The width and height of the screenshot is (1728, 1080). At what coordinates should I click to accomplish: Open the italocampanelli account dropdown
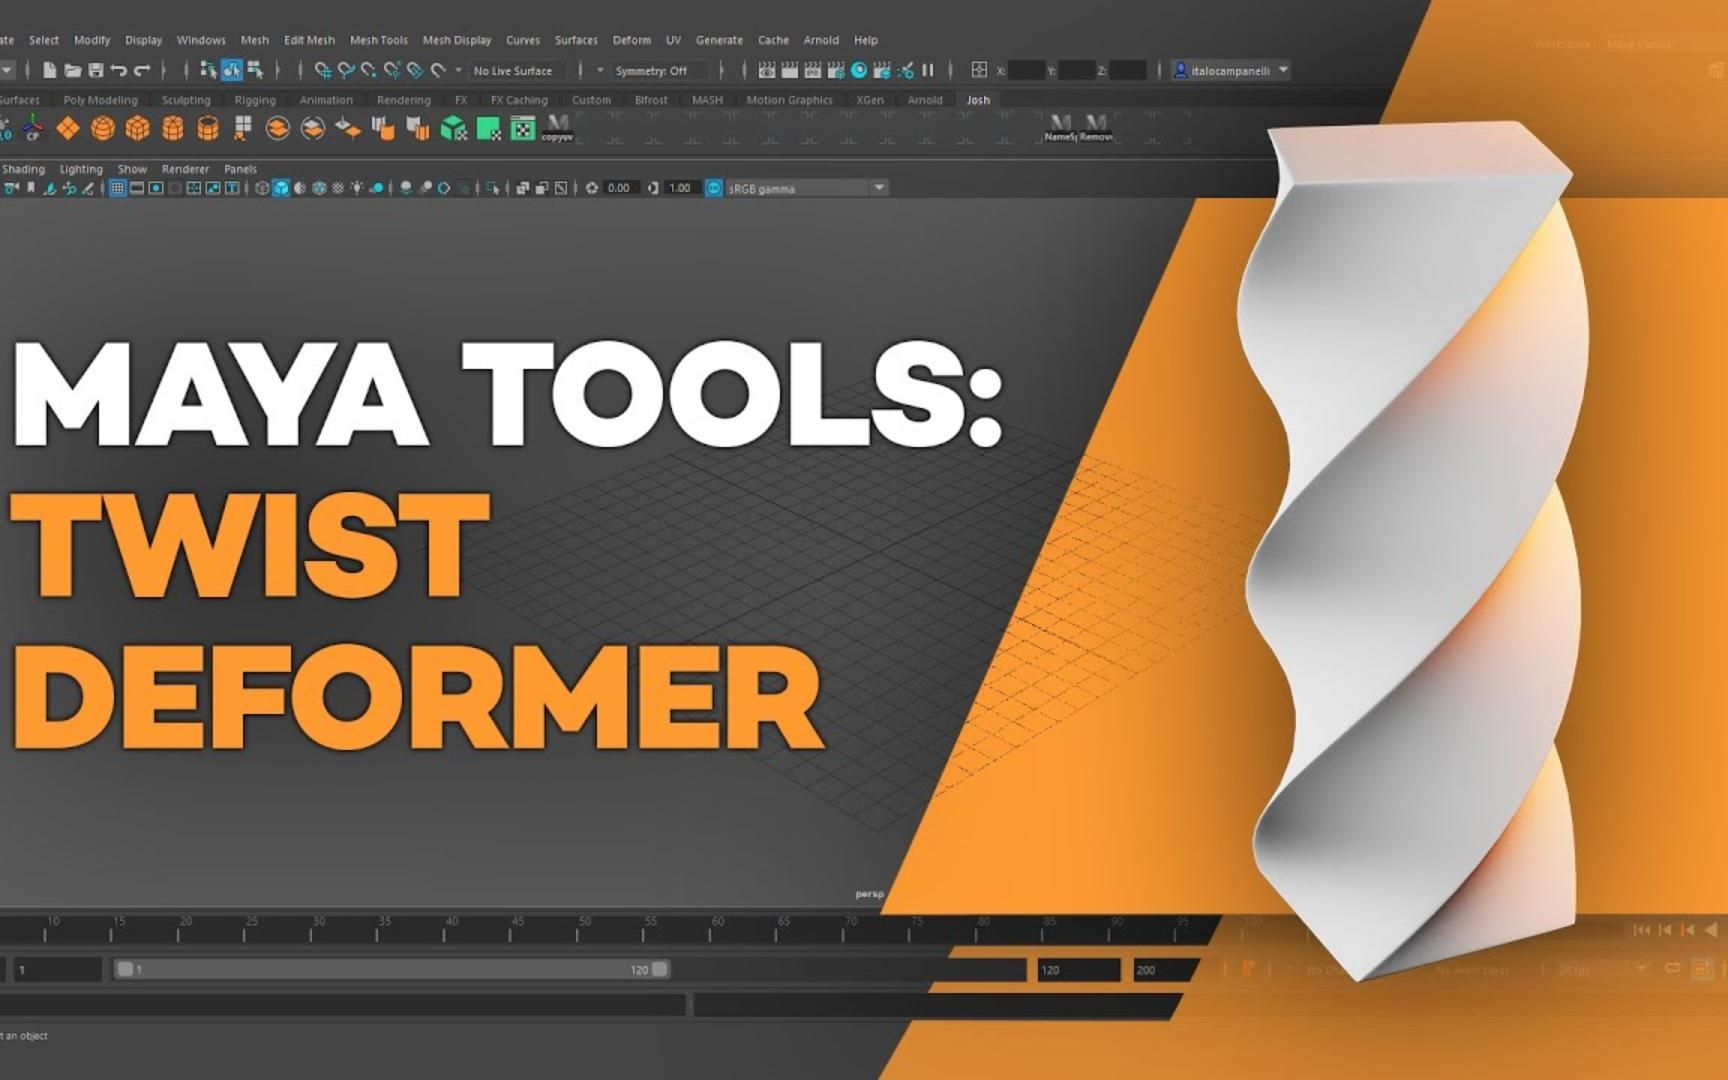click(1231, 70)
